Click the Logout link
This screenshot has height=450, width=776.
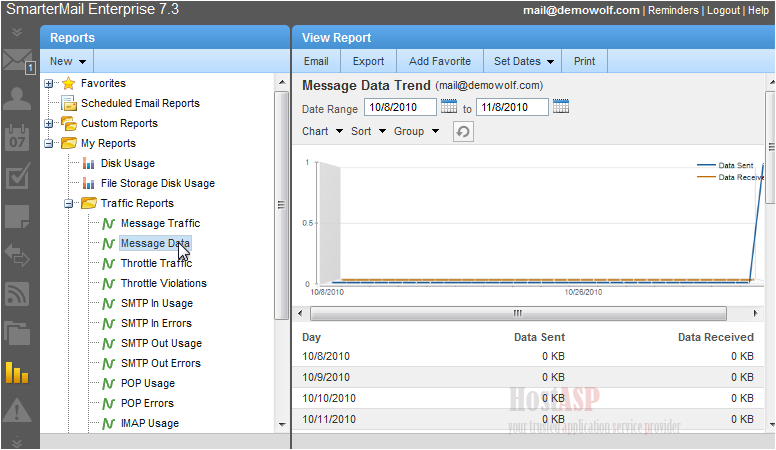click(x=723, y=10)
